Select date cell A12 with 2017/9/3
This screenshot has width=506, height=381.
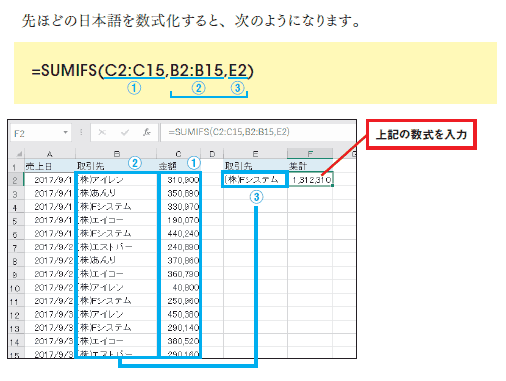tap(50, 314)
